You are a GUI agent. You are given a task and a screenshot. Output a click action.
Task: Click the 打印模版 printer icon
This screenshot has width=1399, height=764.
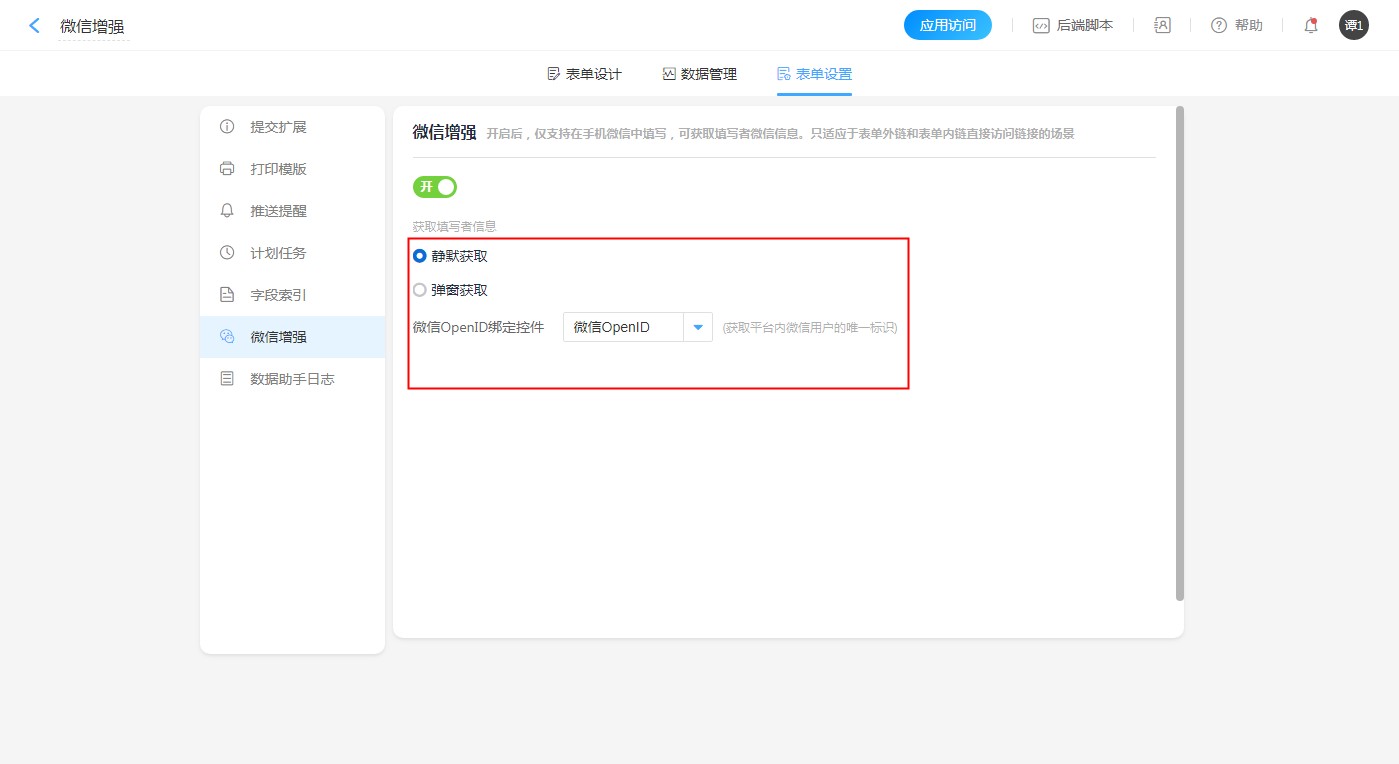pos(227,169)
